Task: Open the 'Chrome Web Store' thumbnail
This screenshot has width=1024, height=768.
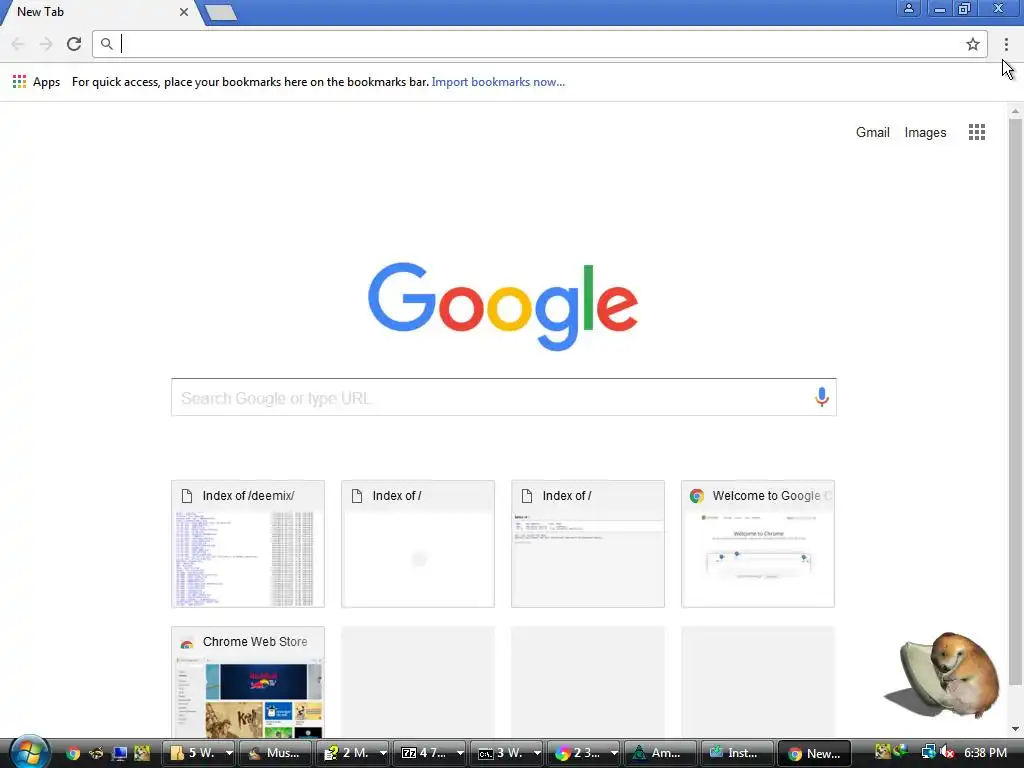Action: (x=248, y=682)
